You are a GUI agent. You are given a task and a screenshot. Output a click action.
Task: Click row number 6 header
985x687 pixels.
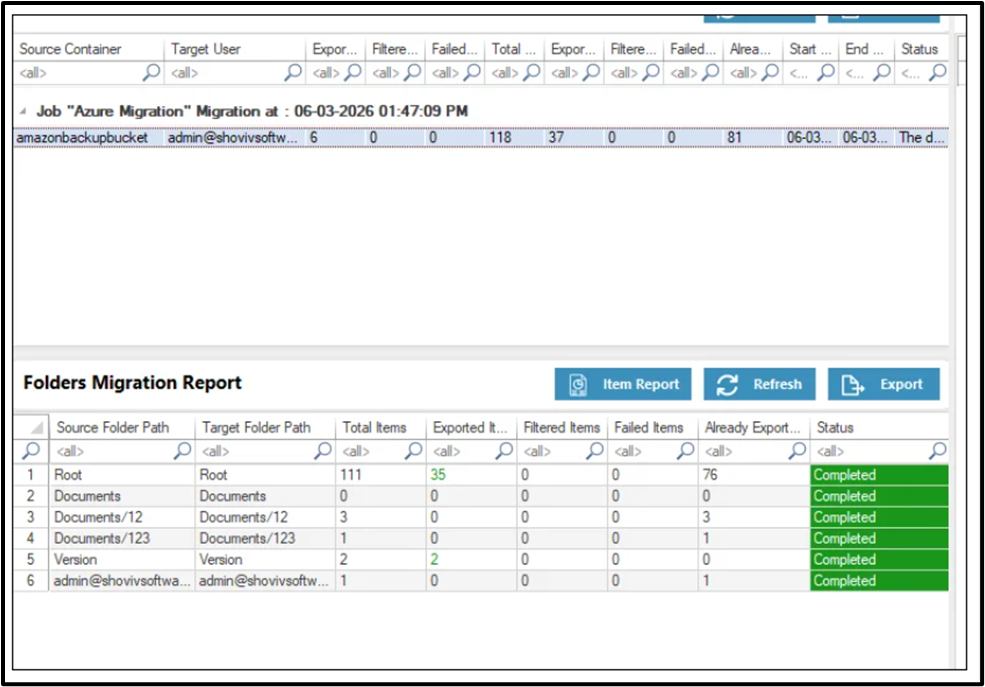31,581
